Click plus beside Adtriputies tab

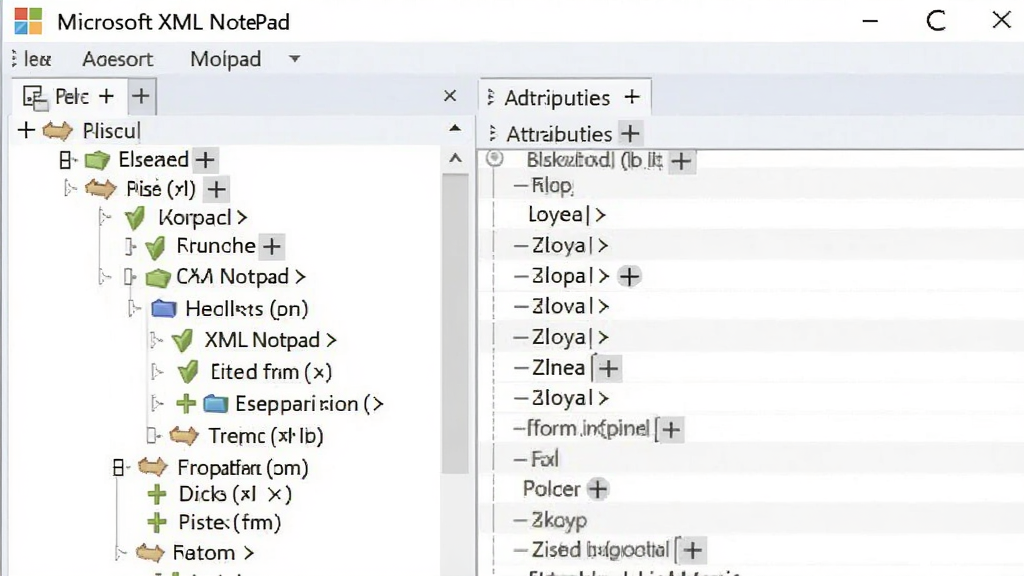point(632,97)
